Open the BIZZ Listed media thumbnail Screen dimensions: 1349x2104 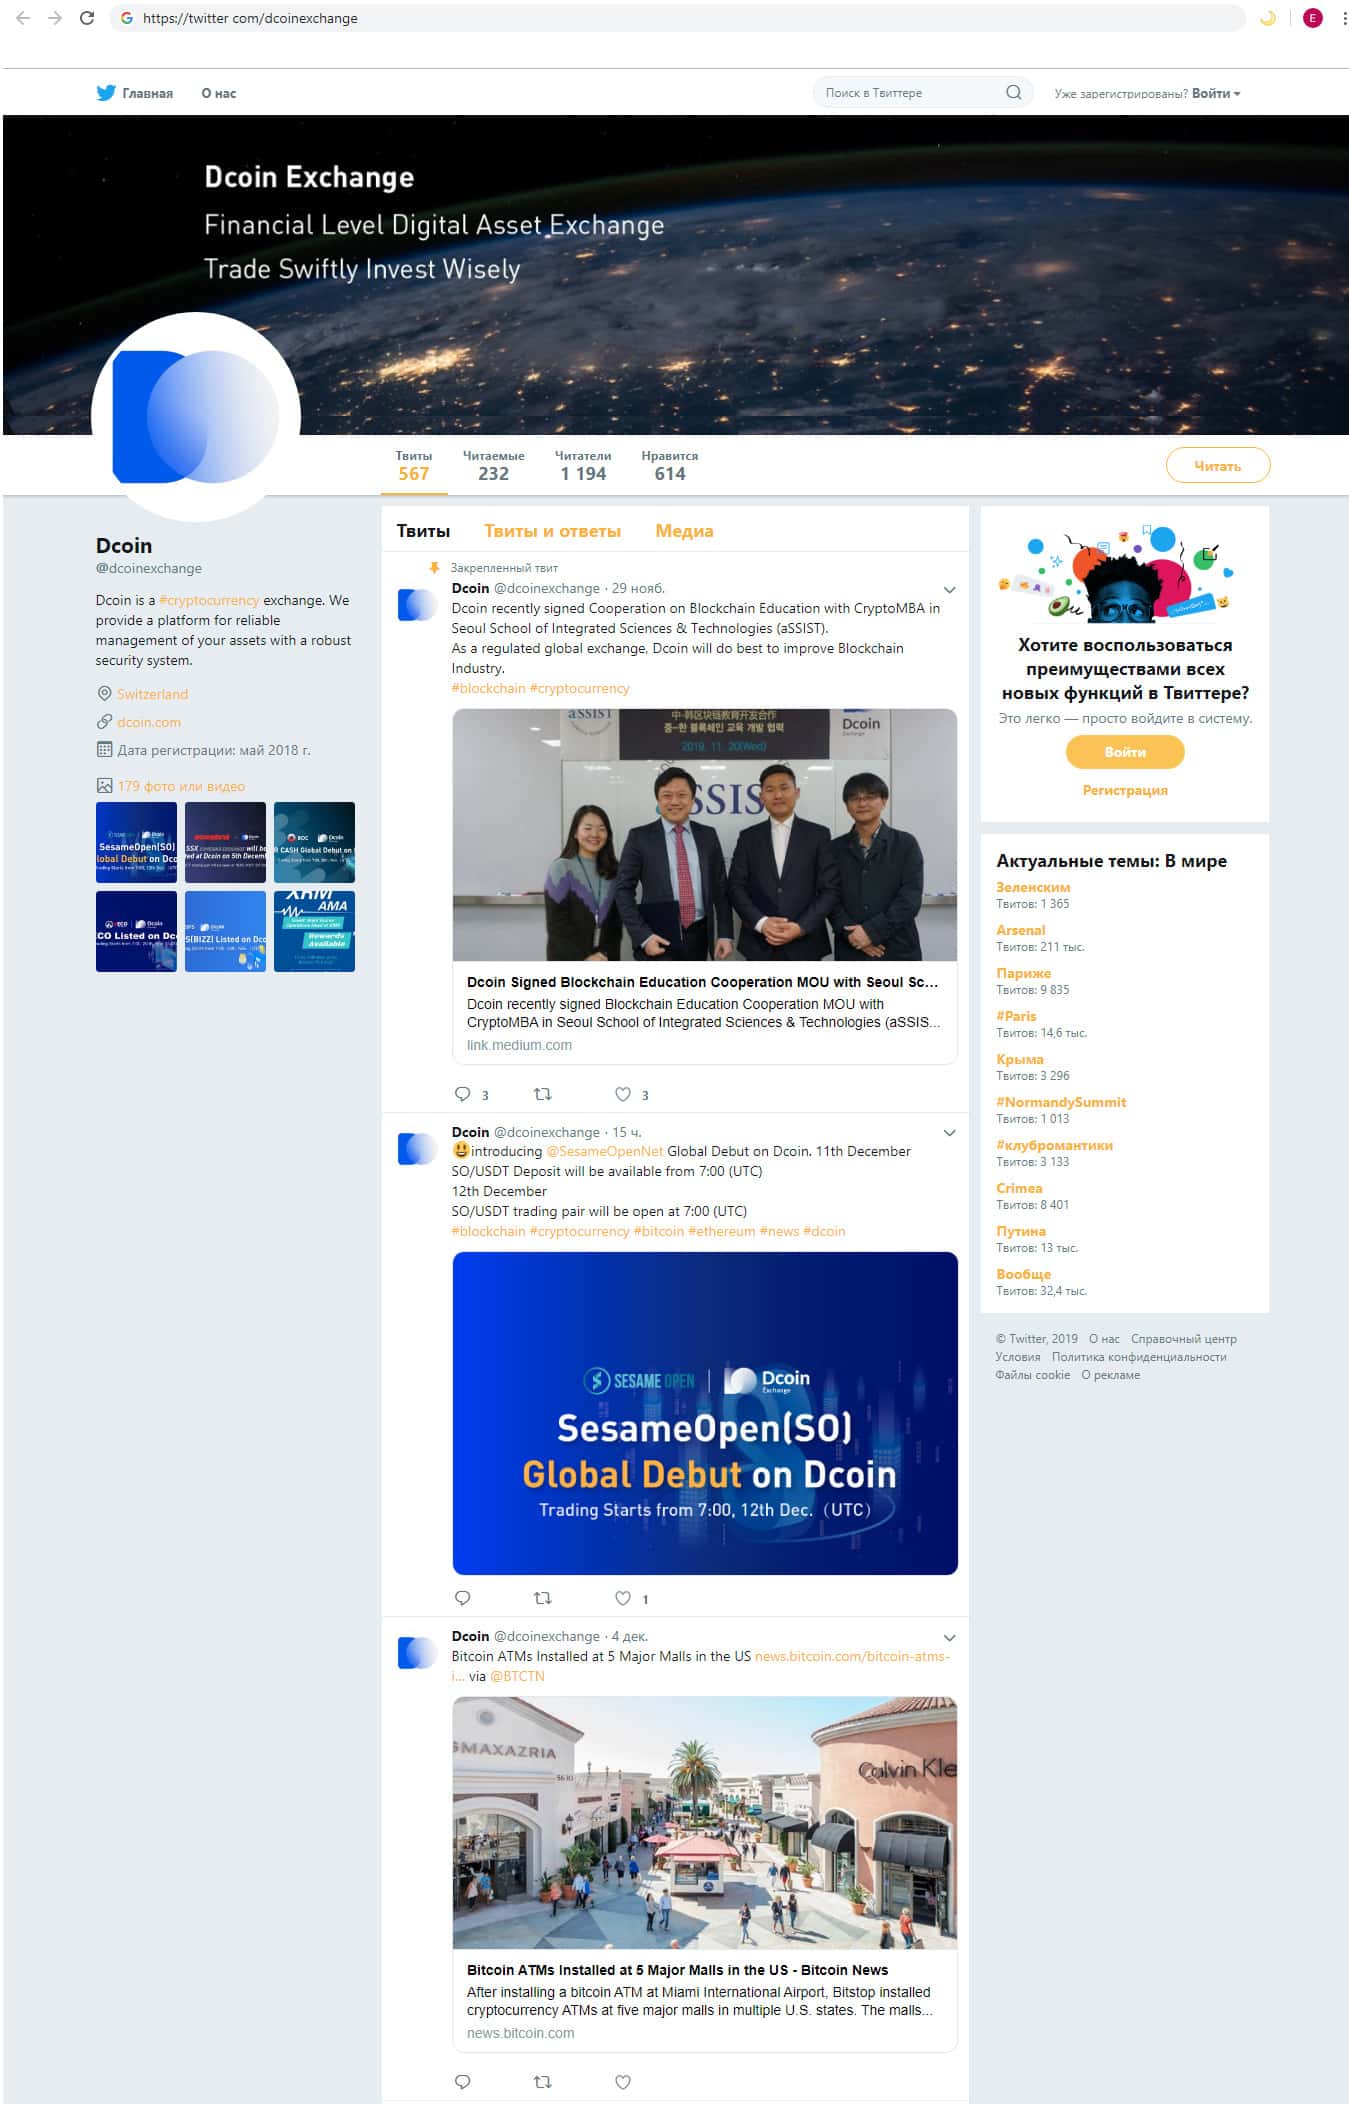(225, 931)
